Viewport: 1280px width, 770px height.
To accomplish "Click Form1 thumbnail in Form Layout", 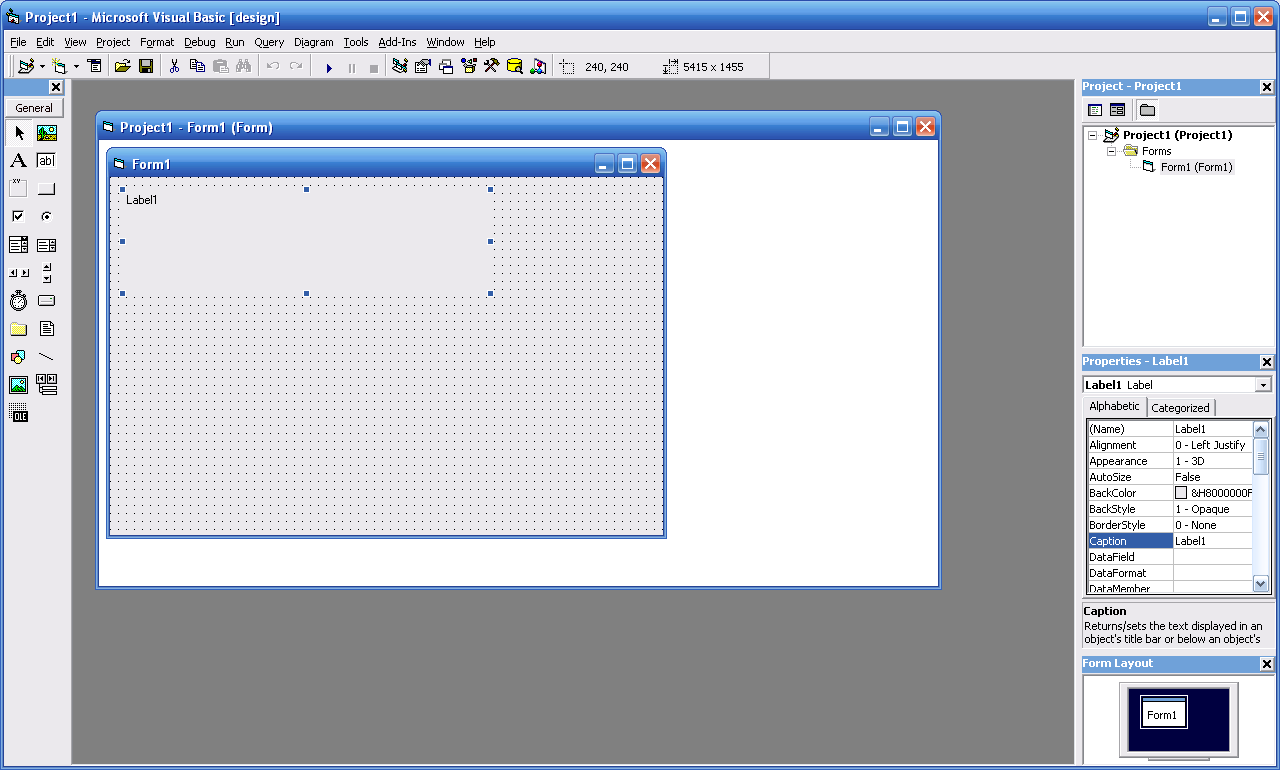I will (x=1164, y=714).
